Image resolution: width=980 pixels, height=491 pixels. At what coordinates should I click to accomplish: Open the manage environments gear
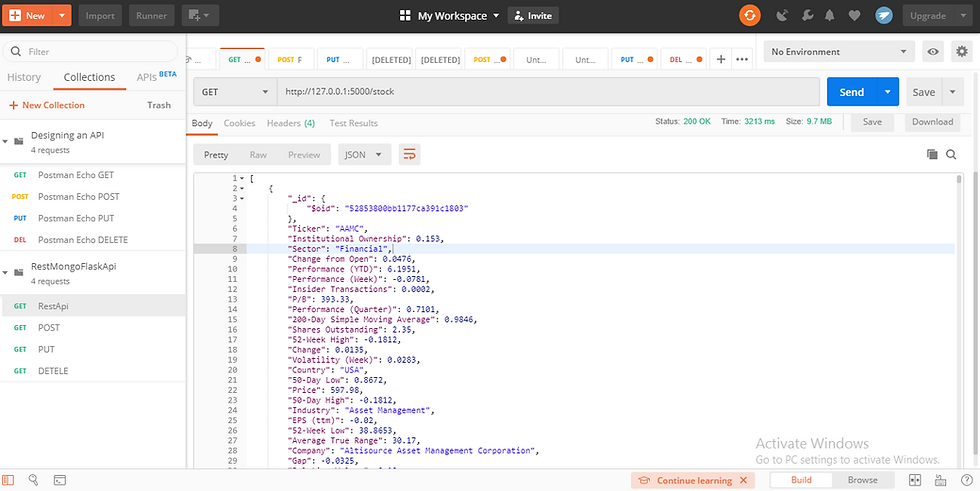click(x=962, y=52)
